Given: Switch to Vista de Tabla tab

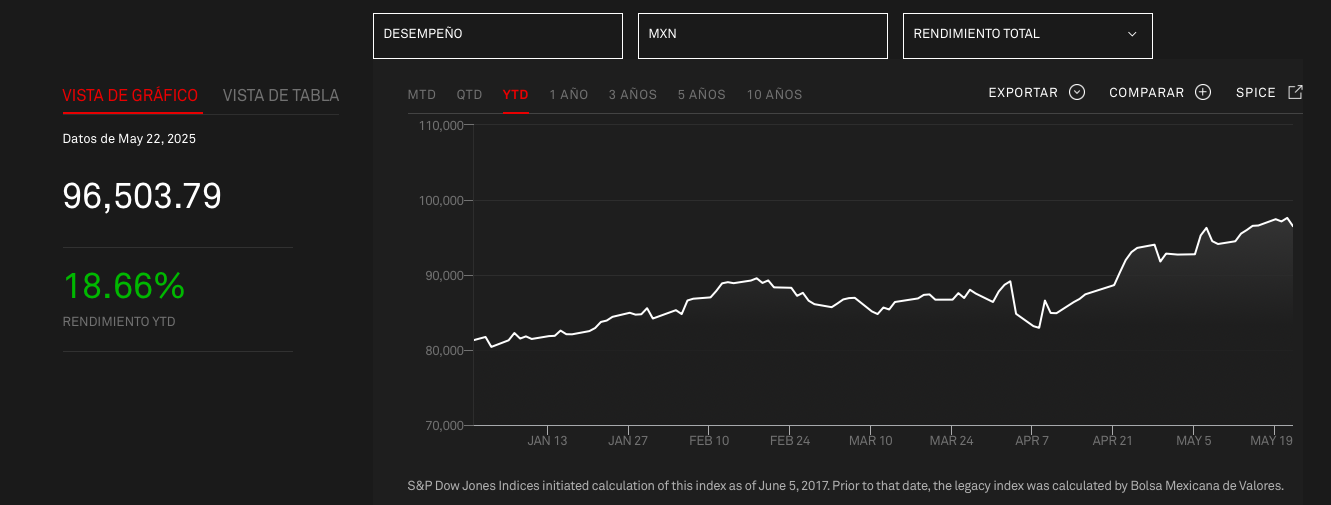Looking at the screenshot, I should [281, 96].
